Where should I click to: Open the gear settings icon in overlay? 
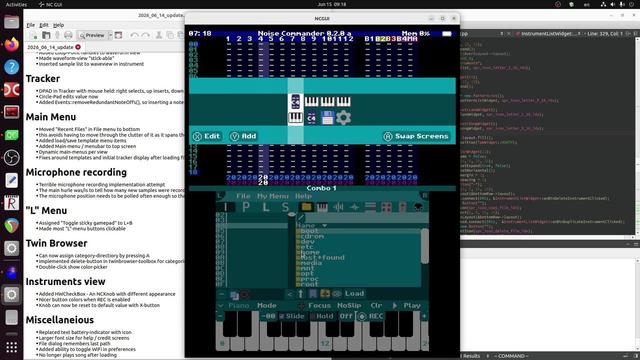coord(343,118)
